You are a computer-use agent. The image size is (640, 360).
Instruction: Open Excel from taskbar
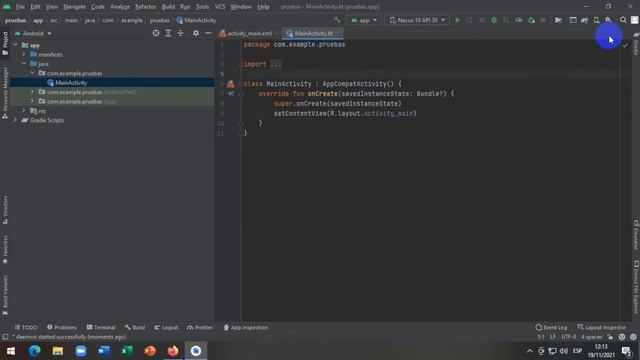(127, 351)
